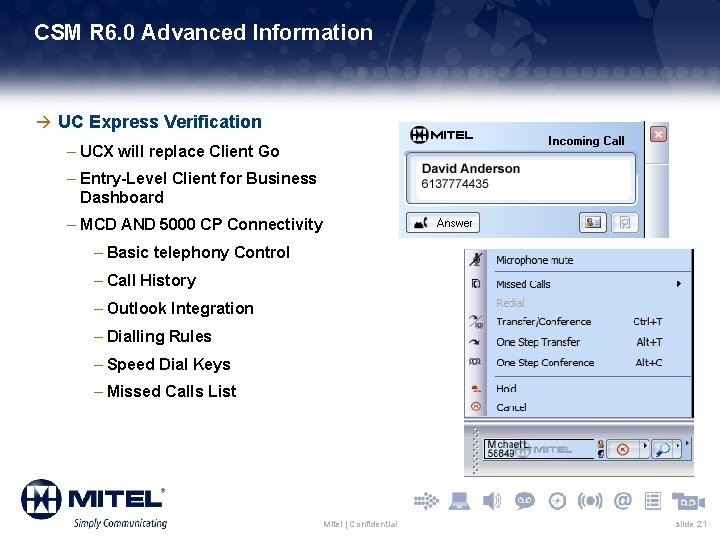The width and height of the screenshot is (720, 540).
Task: Click the David Anderson caller name
Action: [471, 169]
